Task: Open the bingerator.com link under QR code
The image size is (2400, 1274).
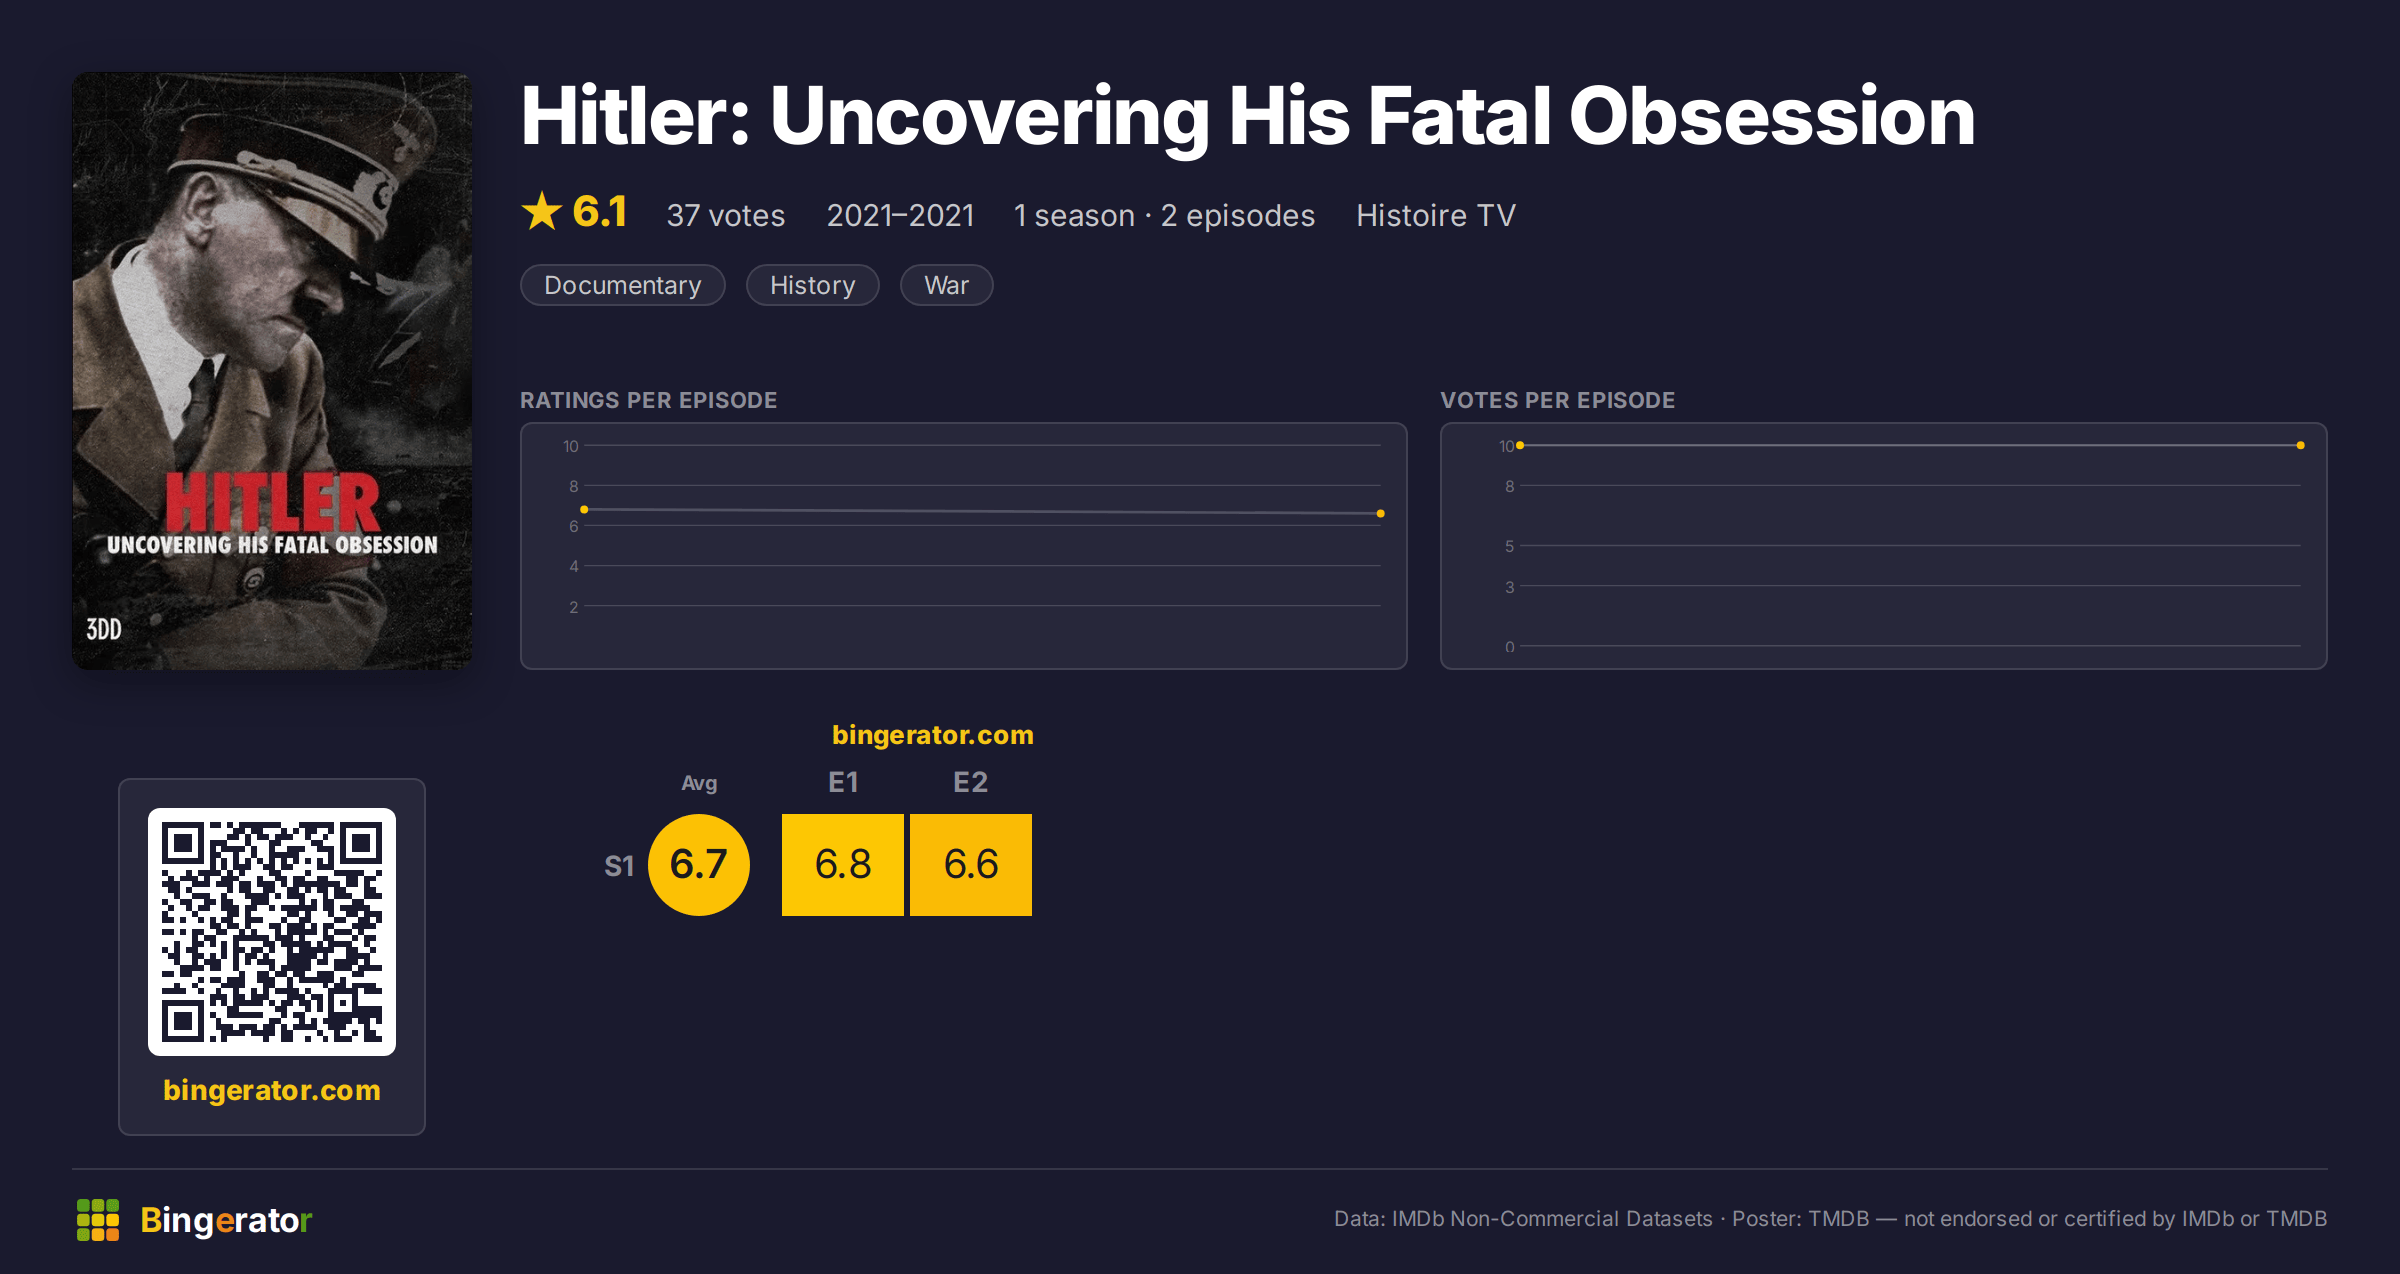Action: click(x=272, y=1090)
